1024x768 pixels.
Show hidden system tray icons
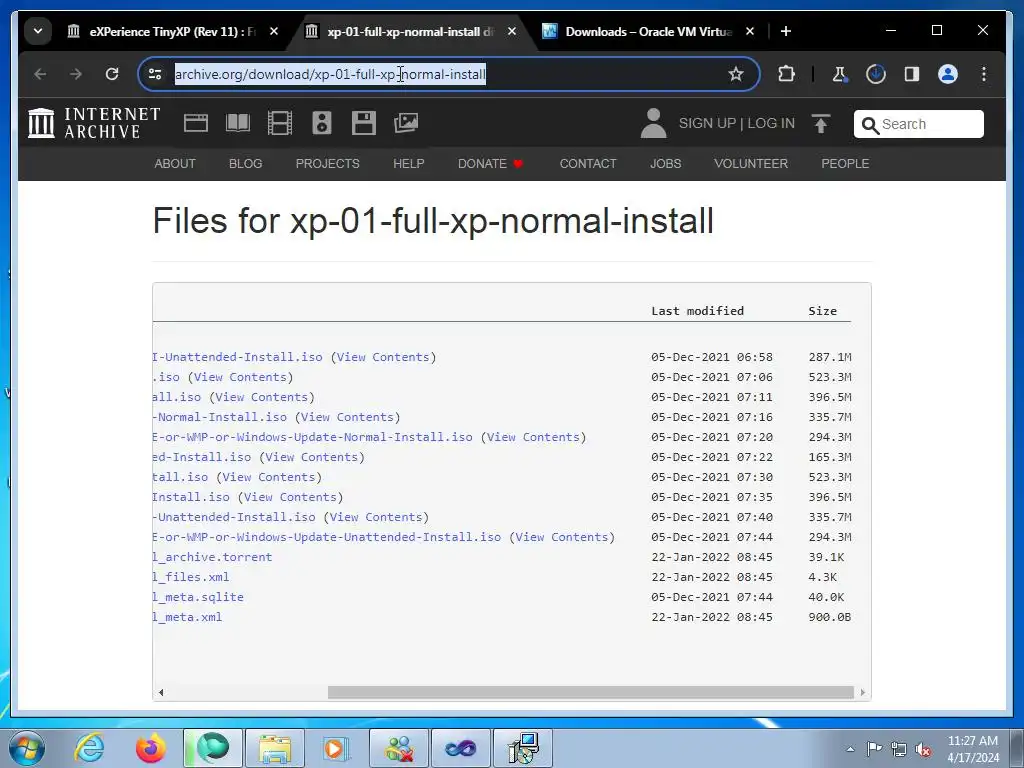(x=850, y=749)
